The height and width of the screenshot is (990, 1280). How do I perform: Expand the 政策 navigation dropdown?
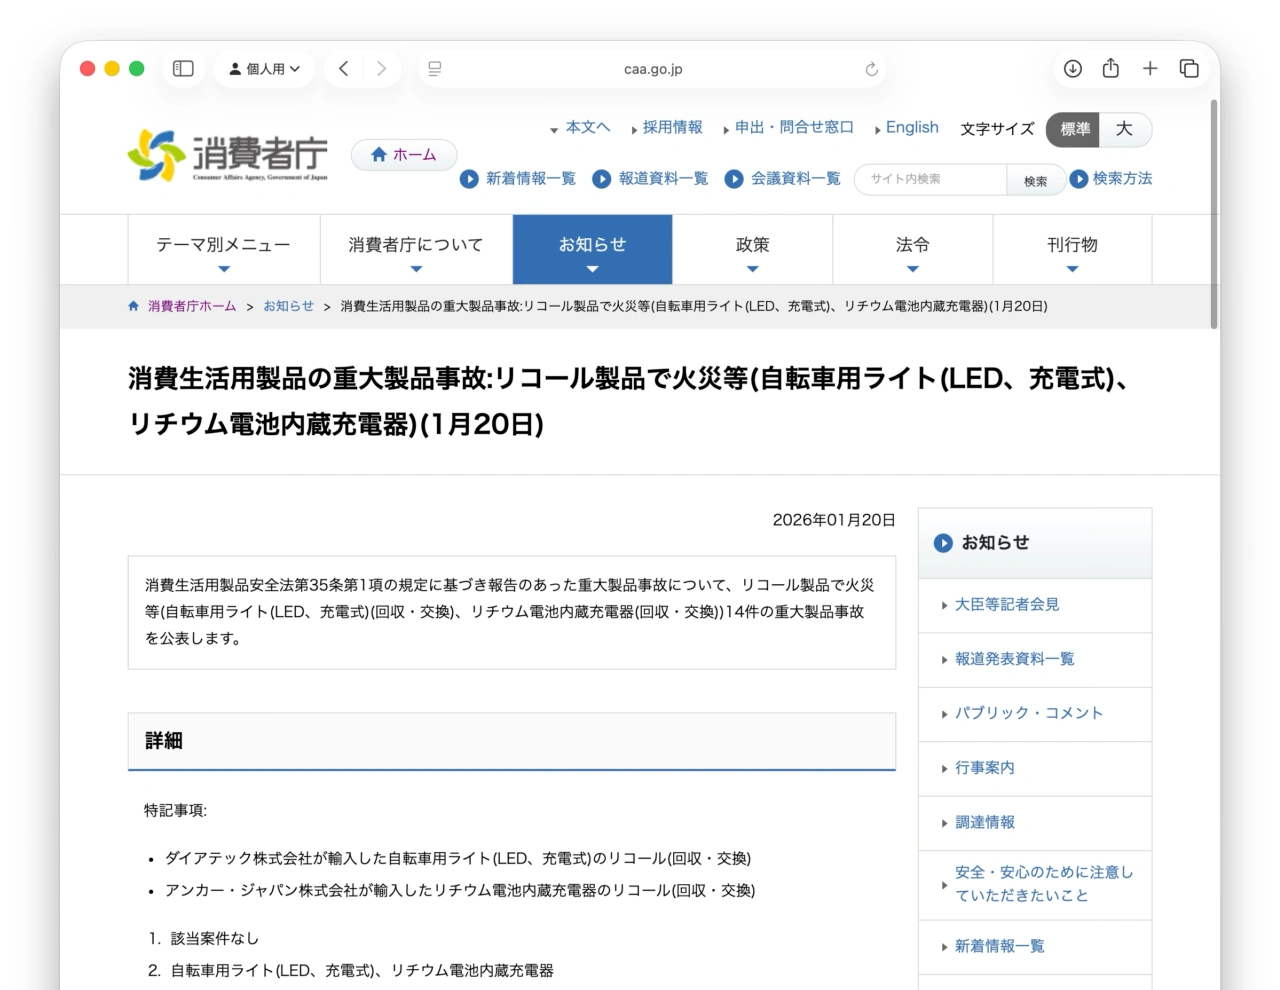click(x=753, y=249)
